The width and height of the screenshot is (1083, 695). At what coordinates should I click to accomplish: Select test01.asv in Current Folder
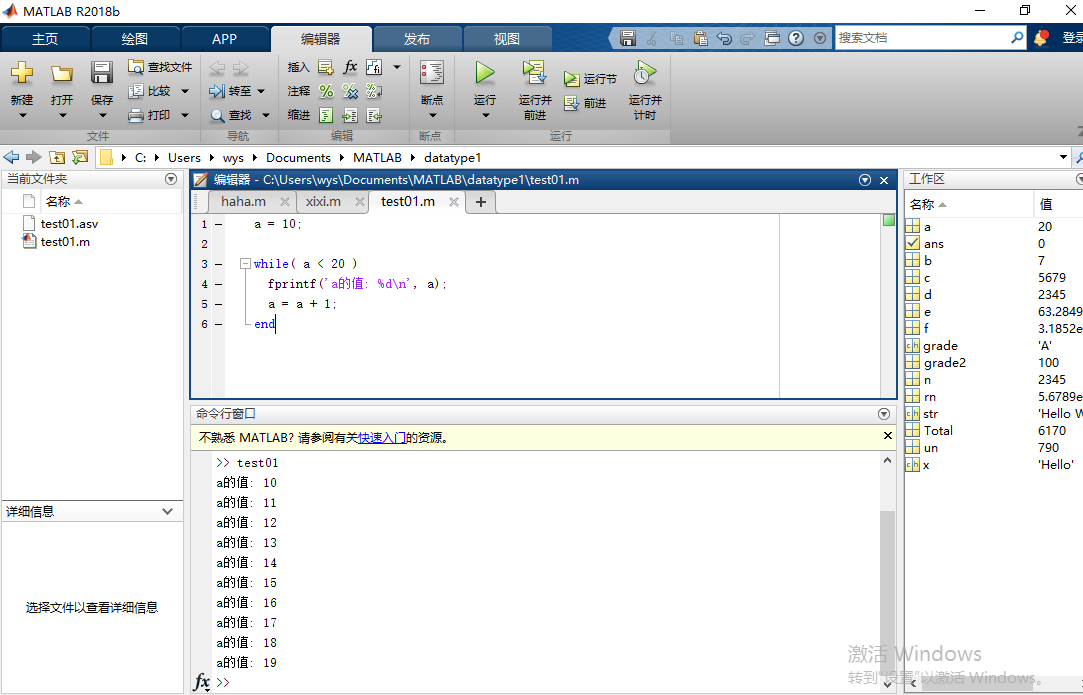69,224
